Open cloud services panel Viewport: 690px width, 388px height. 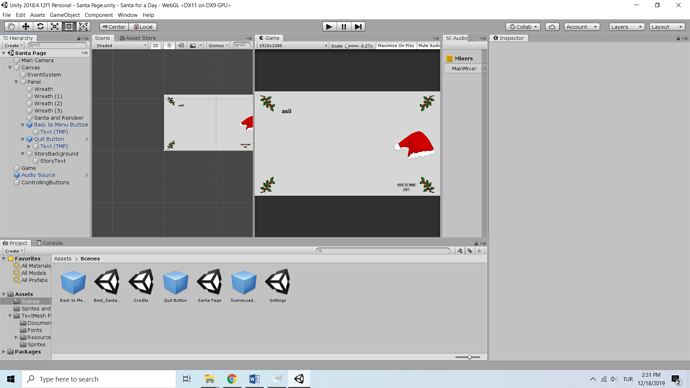(x=552, y=27)
